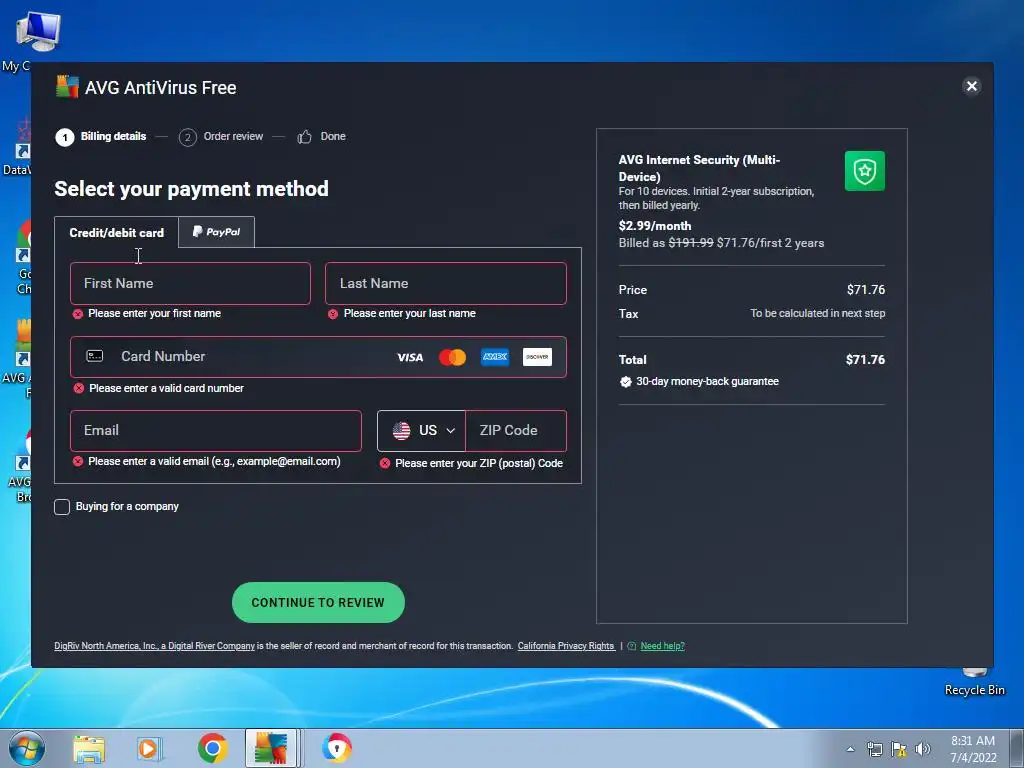The width and height of the screenshot is (1024, 768).
Task: Click the card number error icon
Action: (78, 389)
